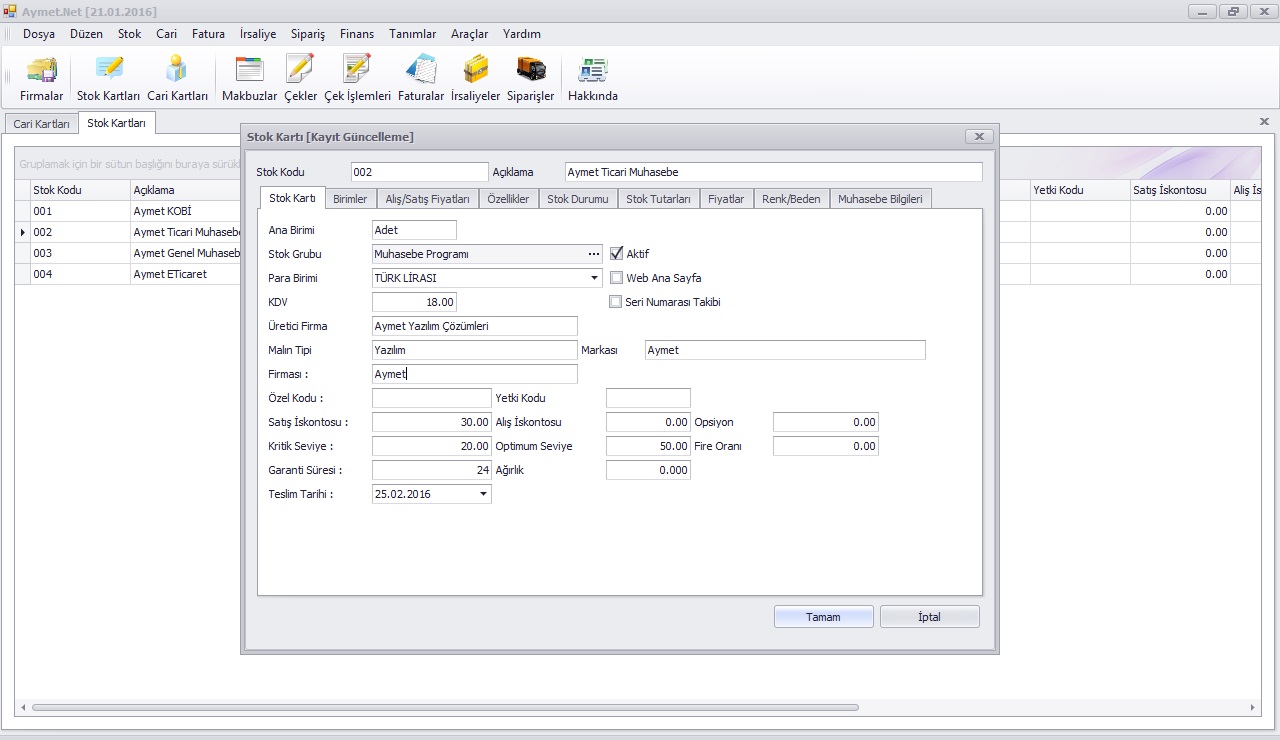Click the horizontal scrollbar of the grid
This screenshot has height=740, width=1280.
pos(445,707)
